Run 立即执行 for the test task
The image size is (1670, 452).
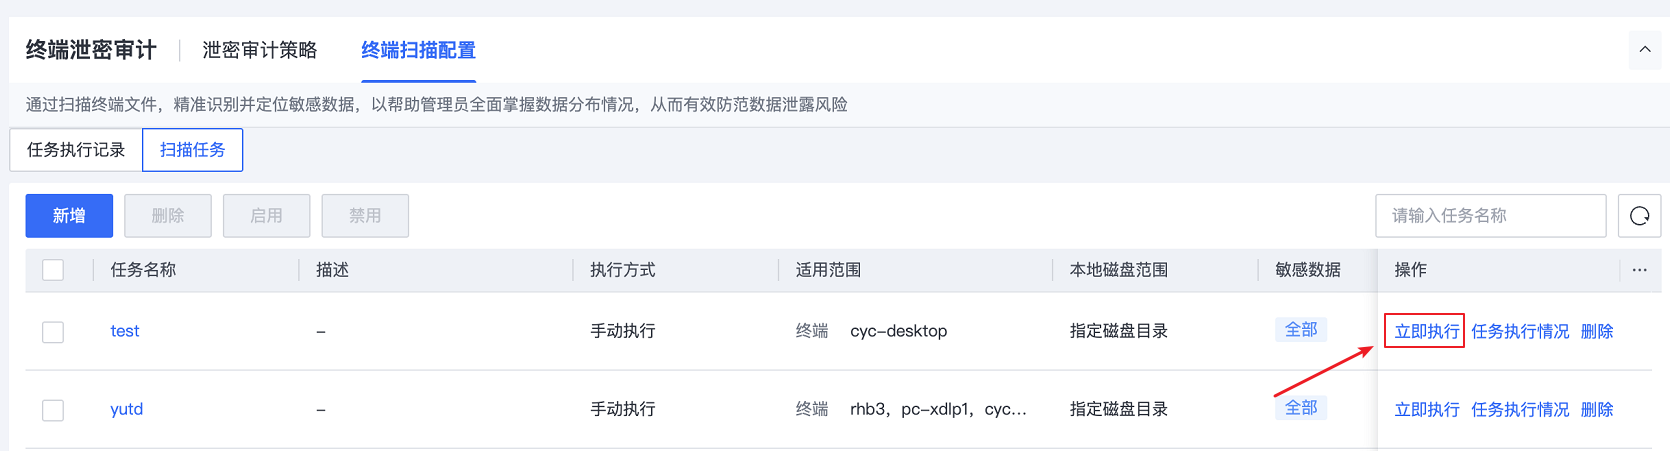pyautogui.click(x=1426, y=331)
